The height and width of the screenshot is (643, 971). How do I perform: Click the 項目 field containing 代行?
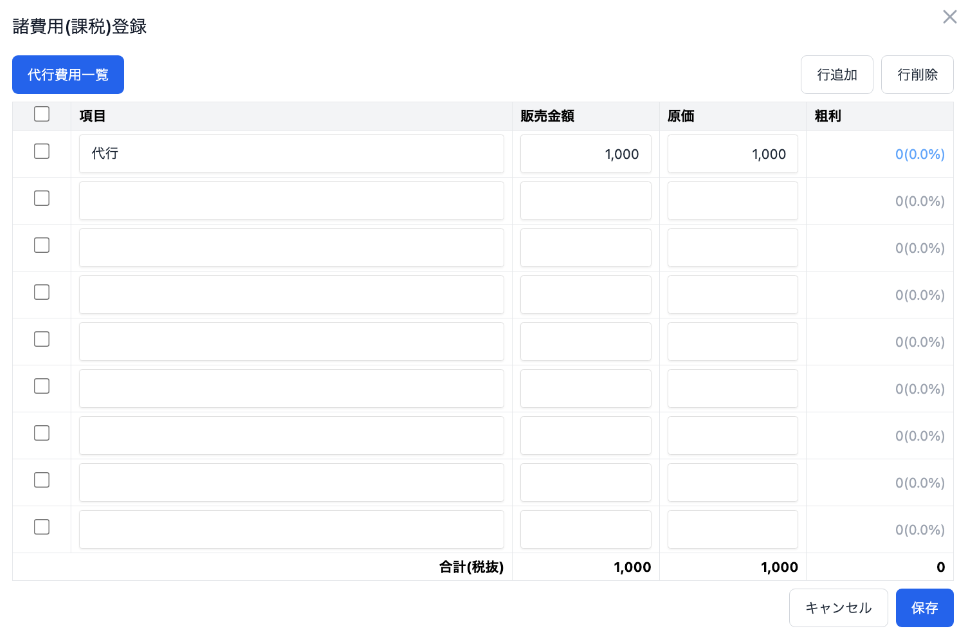(x=291, y=154)
